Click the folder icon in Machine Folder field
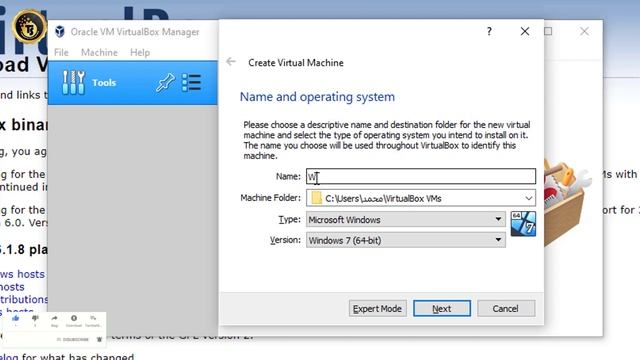Viewport: 640px width, 360px height. 316,198
